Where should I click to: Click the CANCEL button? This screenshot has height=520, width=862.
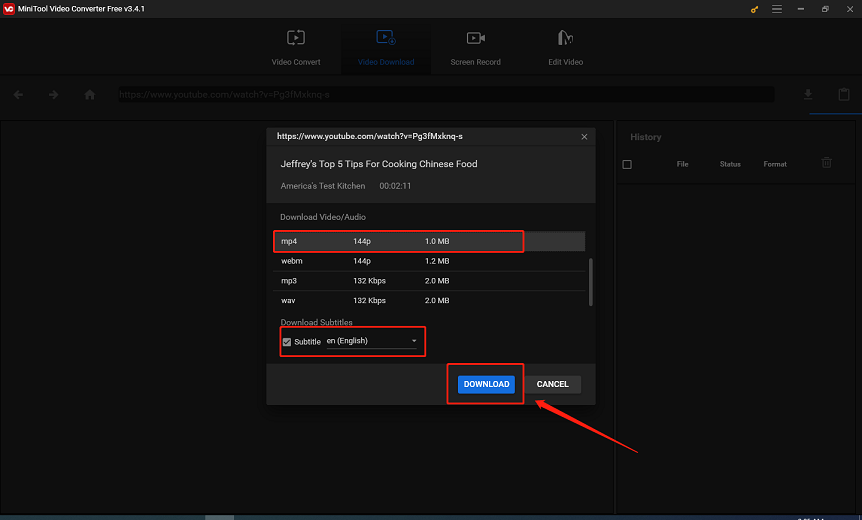pos(552,384)
